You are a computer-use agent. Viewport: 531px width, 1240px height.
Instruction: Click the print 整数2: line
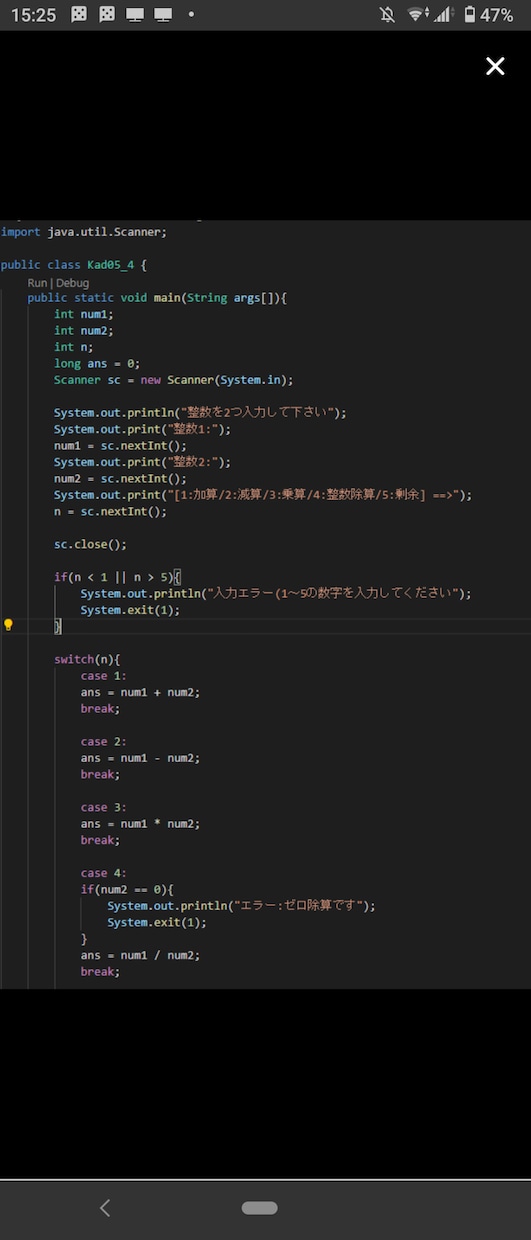(x=142, y=462)
